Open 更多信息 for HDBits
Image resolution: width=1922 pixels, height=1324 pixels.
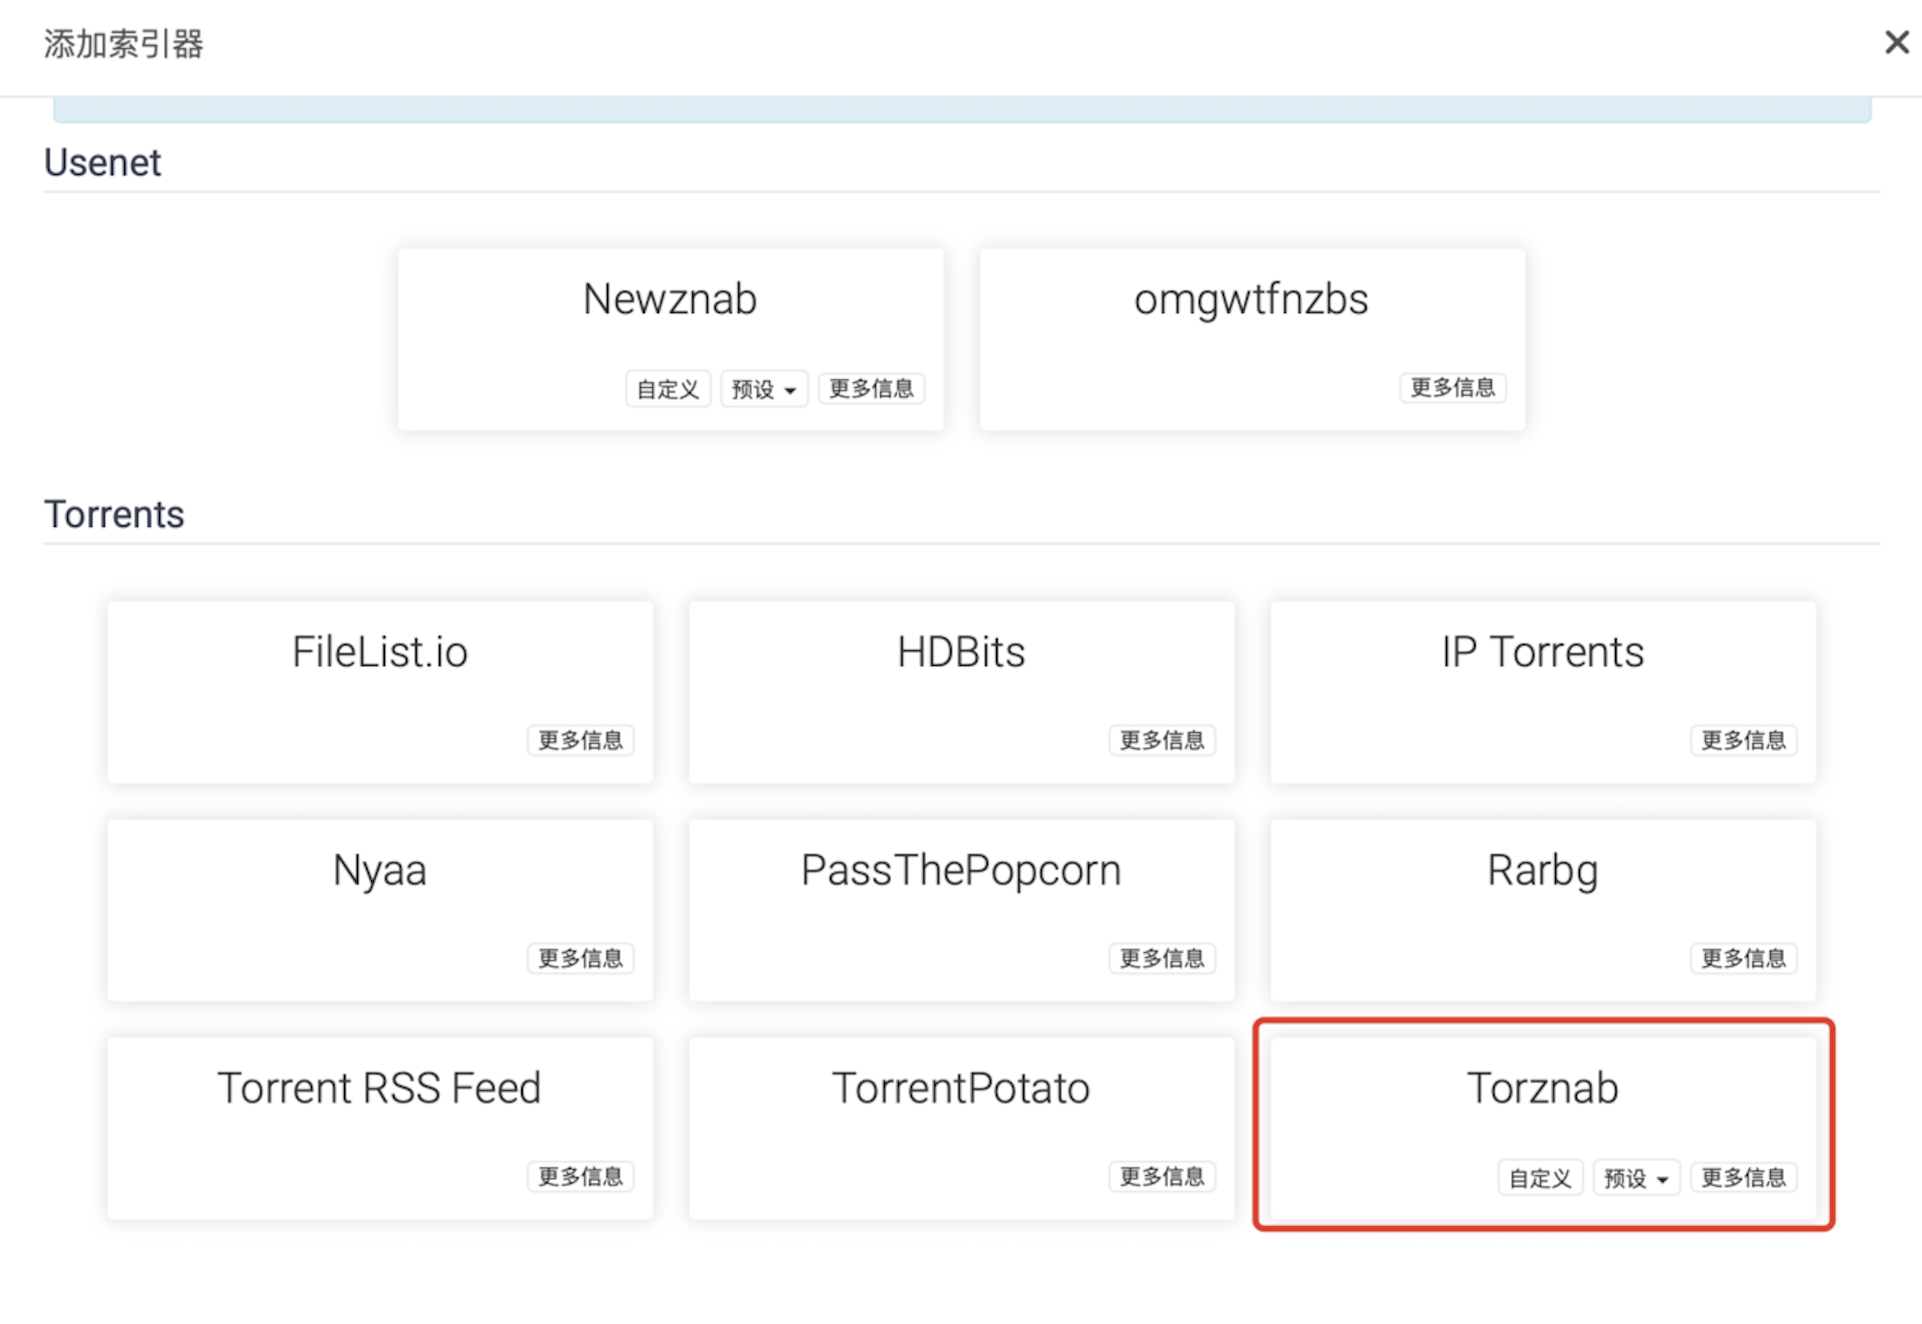(x=1161, y=740)
